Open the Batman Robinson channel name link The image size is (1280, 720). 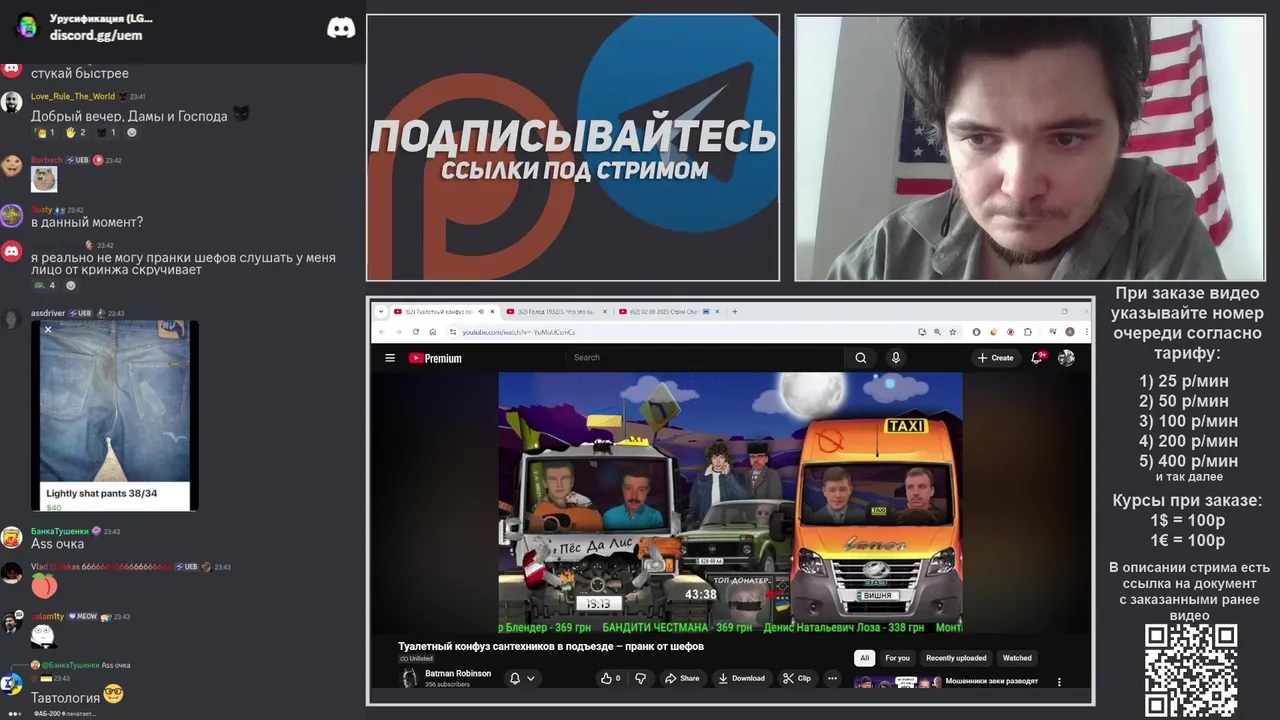[458, 674]
